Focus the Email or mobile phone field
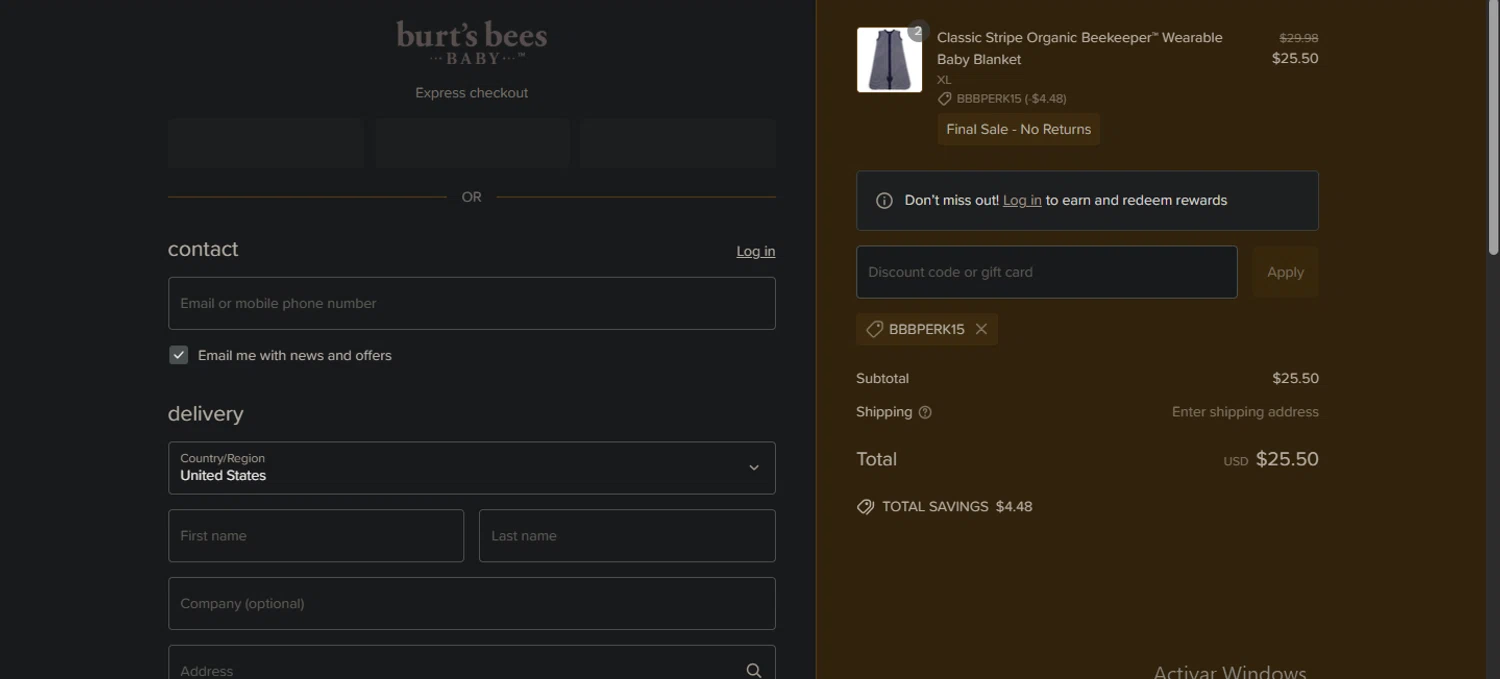1500x679 pixels. [472, 303]
